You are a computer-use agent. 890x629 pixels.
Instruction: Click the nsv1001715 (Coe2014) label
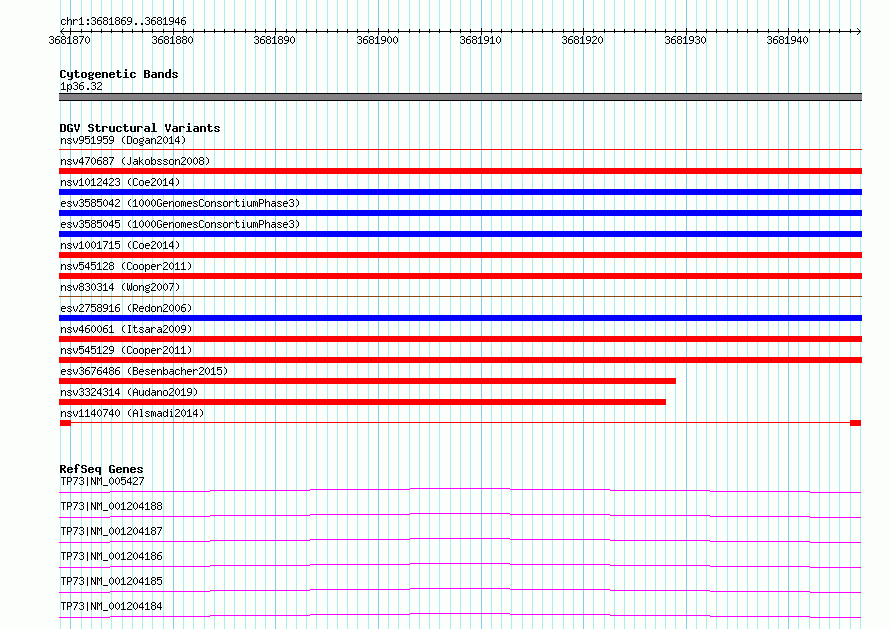[x=120, y=245]
